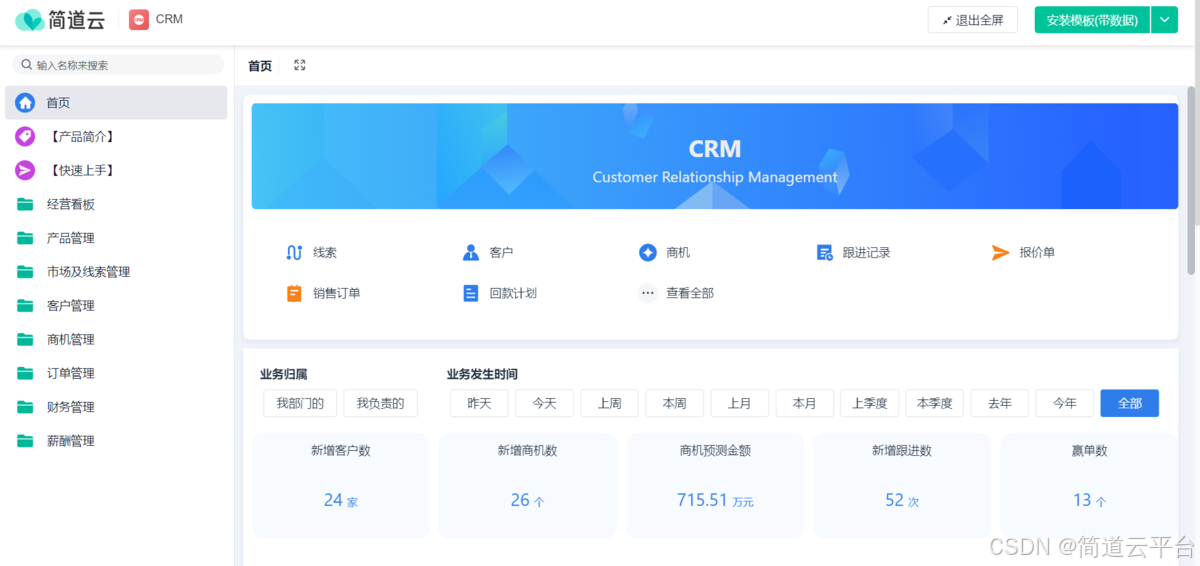
Task: Select the 上周 time filter
Action: point(610,403)
